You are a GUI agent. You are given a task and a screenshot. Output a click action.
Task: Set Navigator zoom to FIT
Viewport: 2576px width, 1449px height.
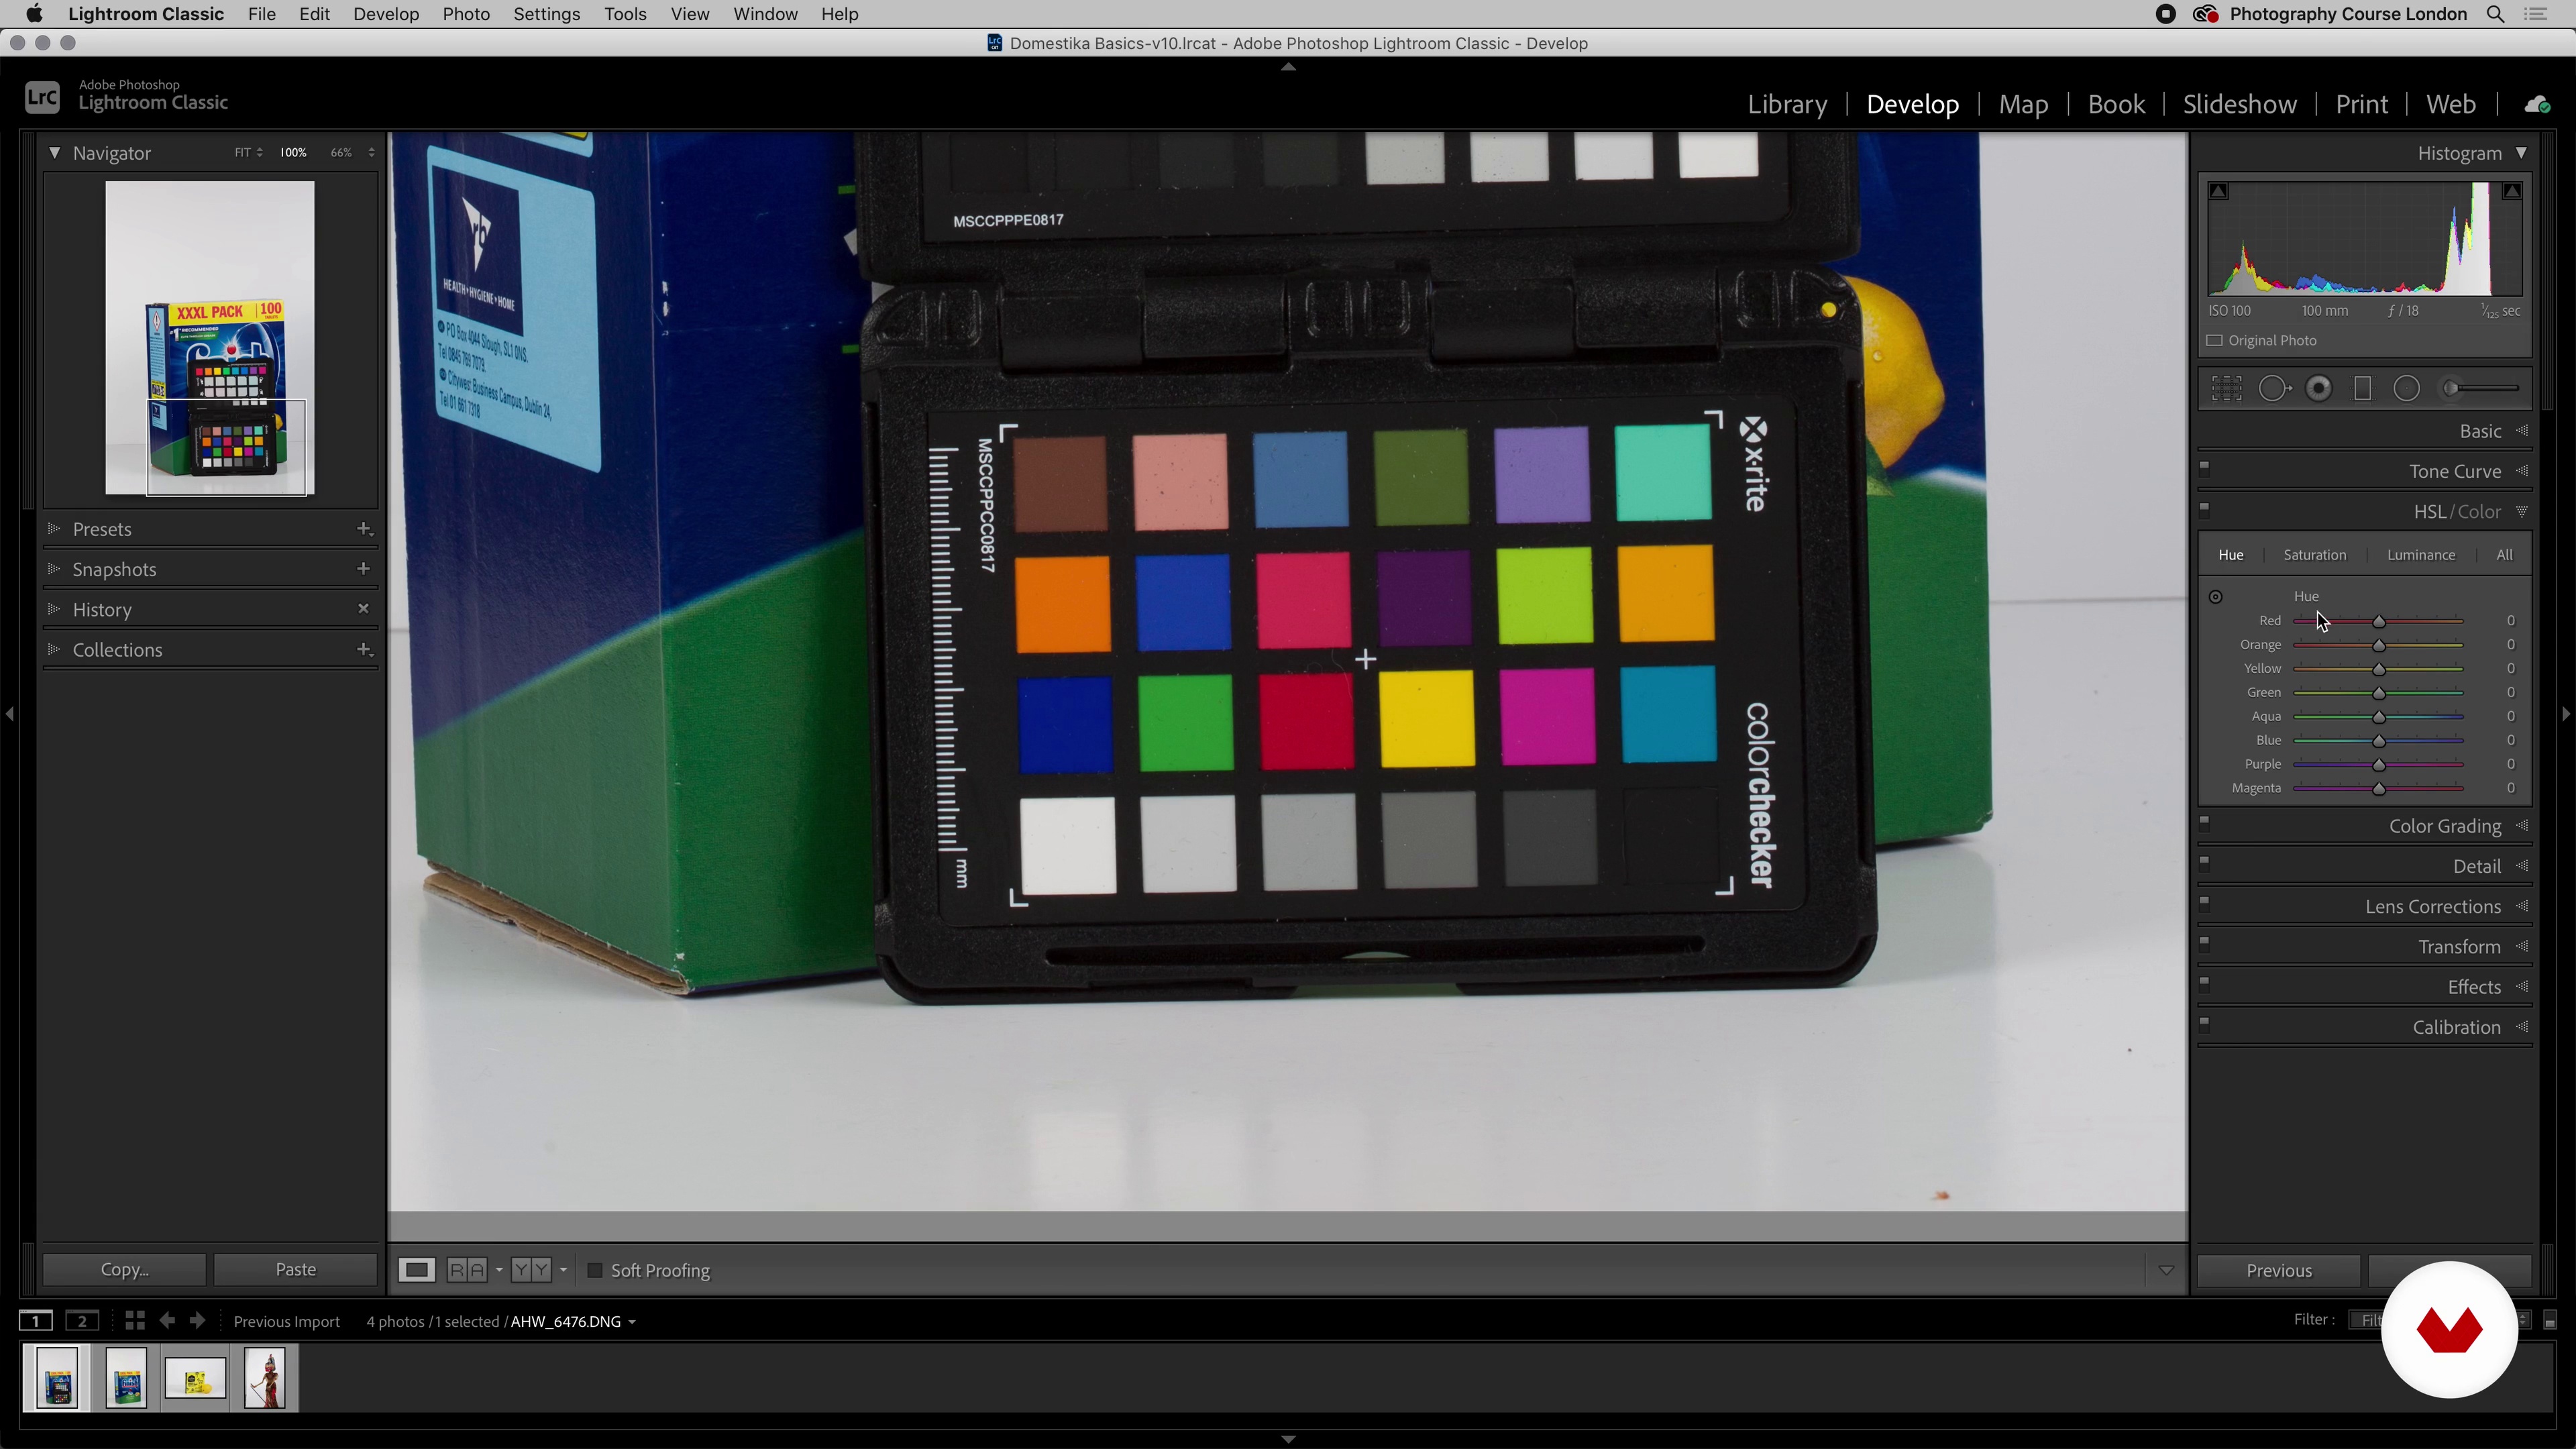(x=243, y=153)
